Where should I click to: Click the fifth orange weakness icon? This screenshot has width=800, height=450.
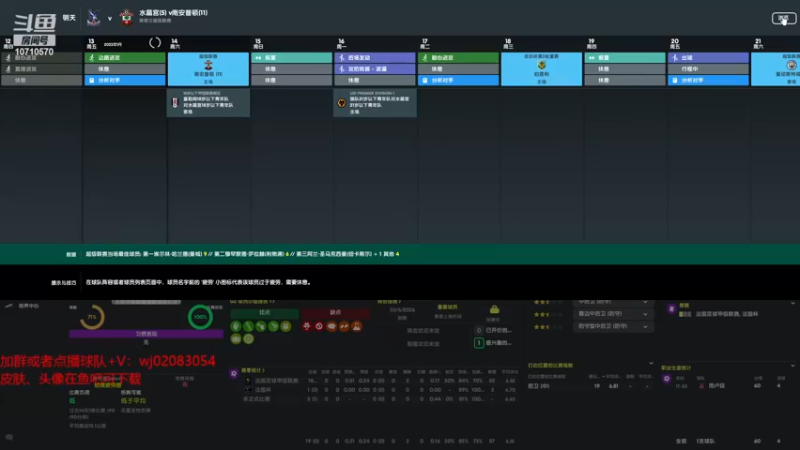357,326
